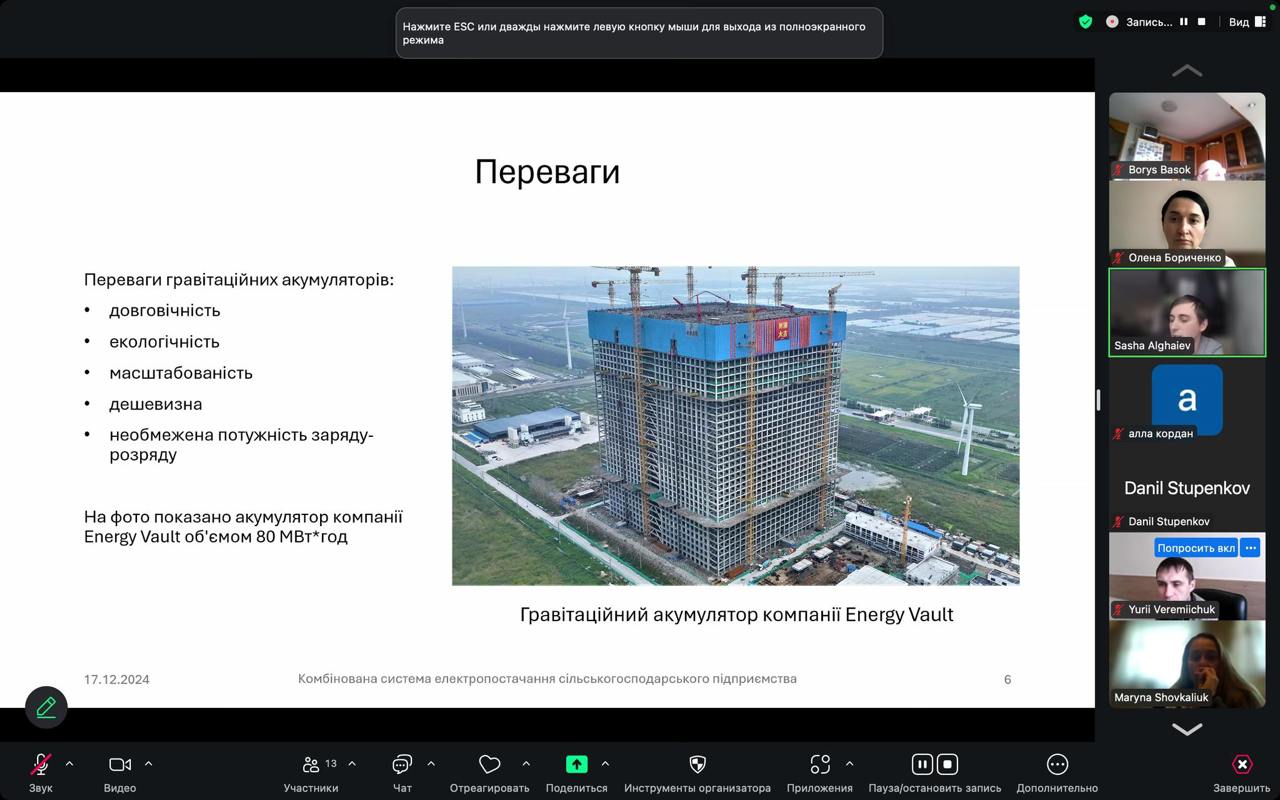Click muted mic icon beside алла кордан
The height and width of the screenshot is (800, 1280).
(1119, 434)
